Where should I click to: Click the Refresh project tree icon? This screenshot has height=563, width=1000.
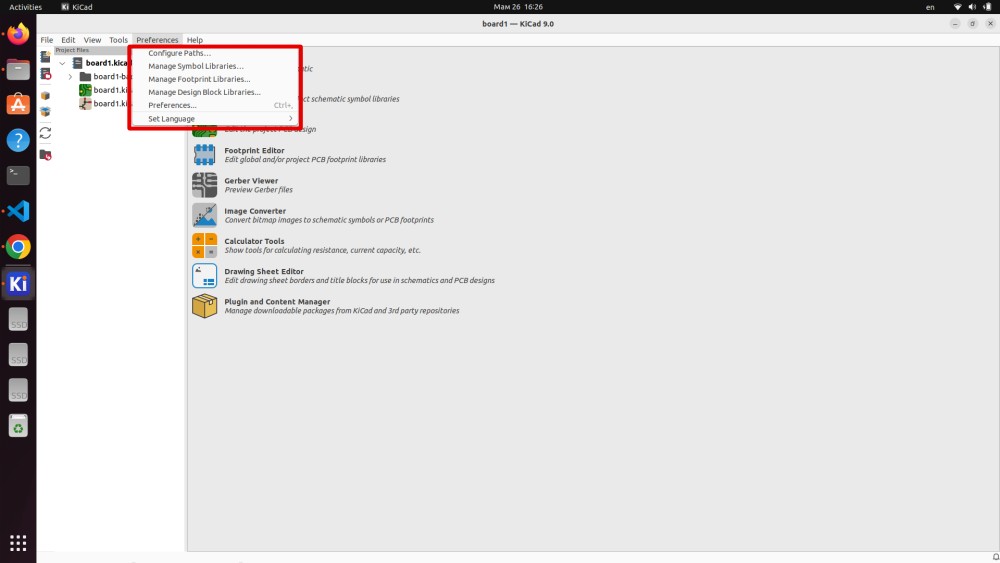(45, 133)
